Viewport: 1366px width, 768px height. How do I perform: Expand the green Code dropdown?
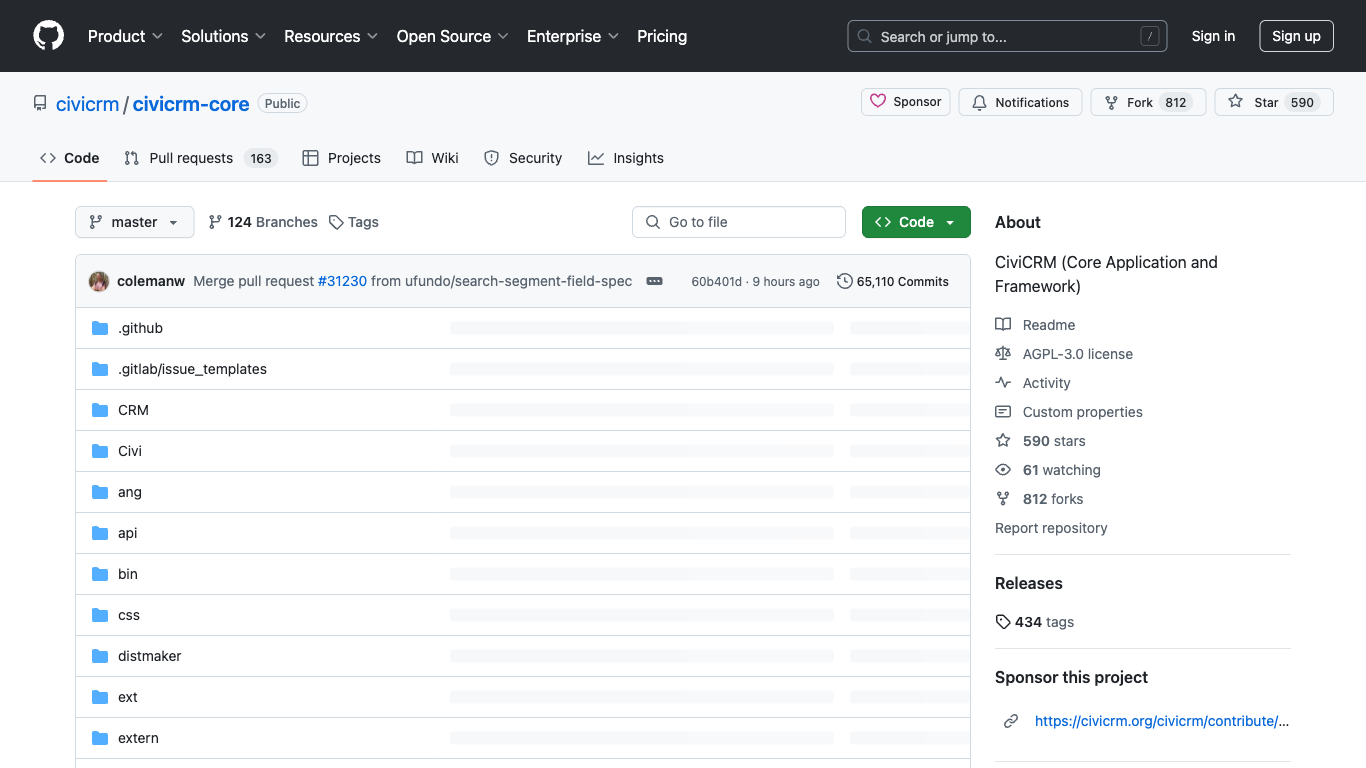(x=916, y=222)
